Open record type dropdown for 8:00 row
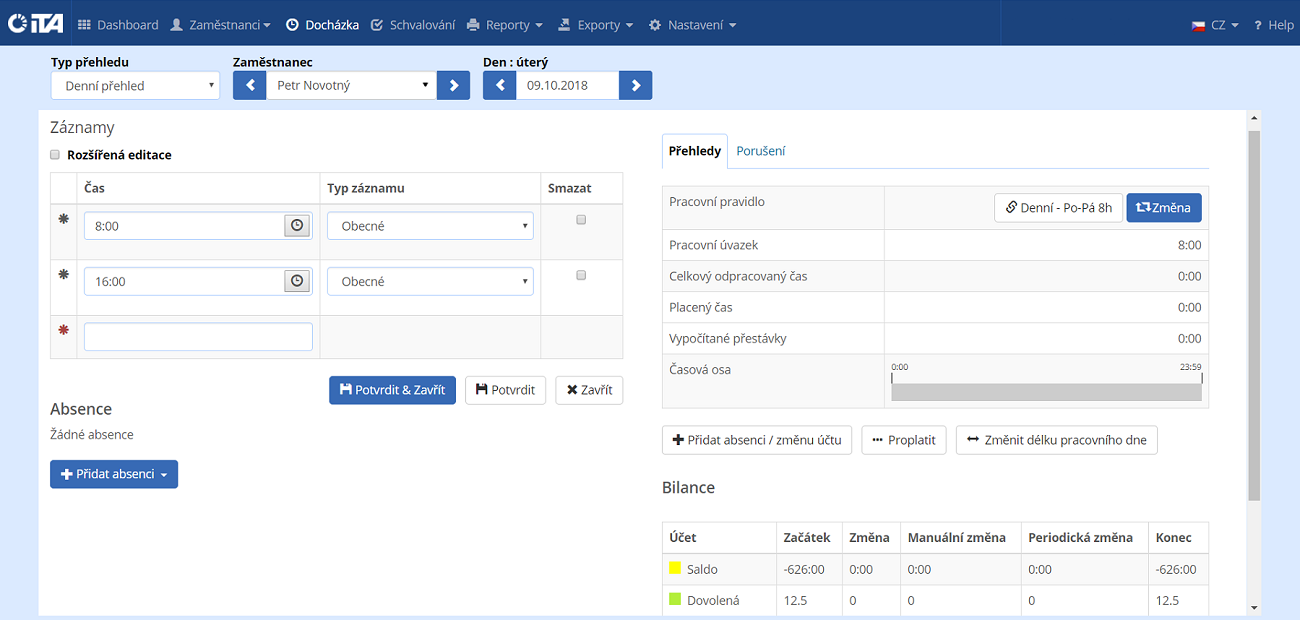1300x620 pixels. (x=430, y=226)
